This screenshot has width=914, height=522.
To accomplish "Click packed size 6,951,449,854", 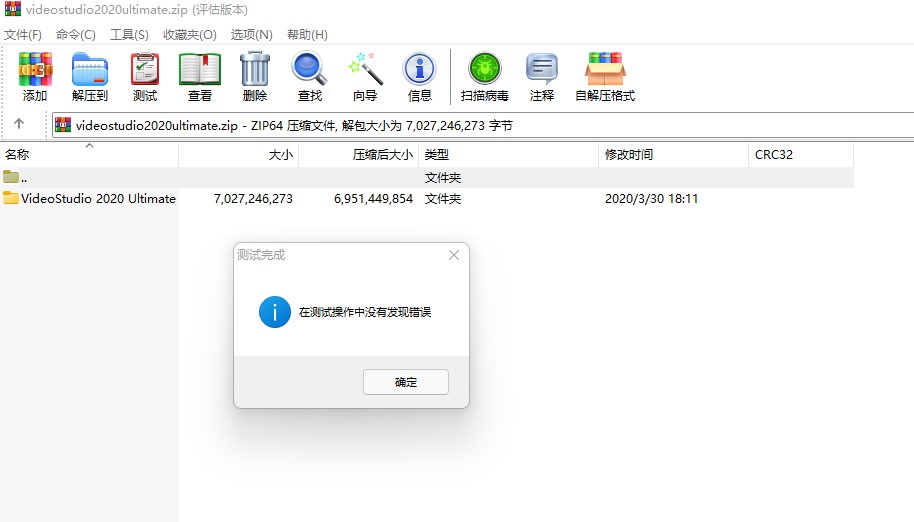I will pyautogui.click(x=373, y=199).
